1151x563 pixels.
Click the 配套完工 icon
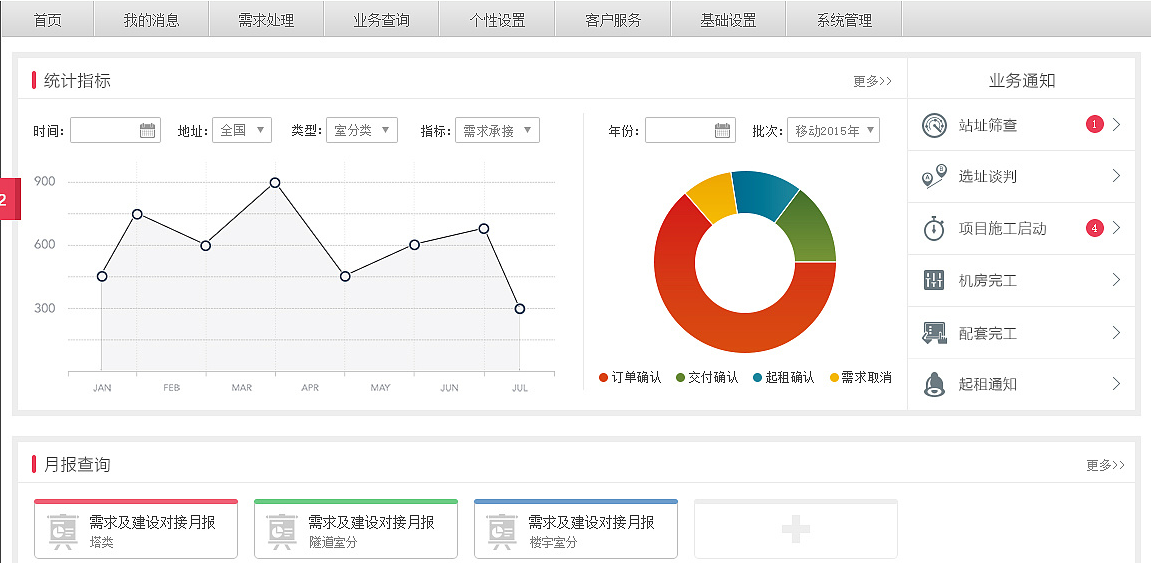(x=933, y=333)
